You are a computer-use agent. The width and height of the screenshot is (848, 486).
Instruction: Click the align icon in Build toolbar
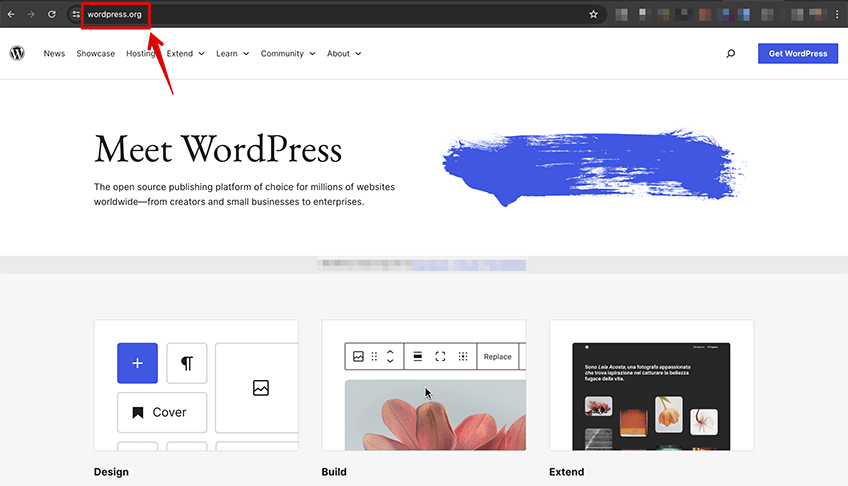click(x=418, y=356)
